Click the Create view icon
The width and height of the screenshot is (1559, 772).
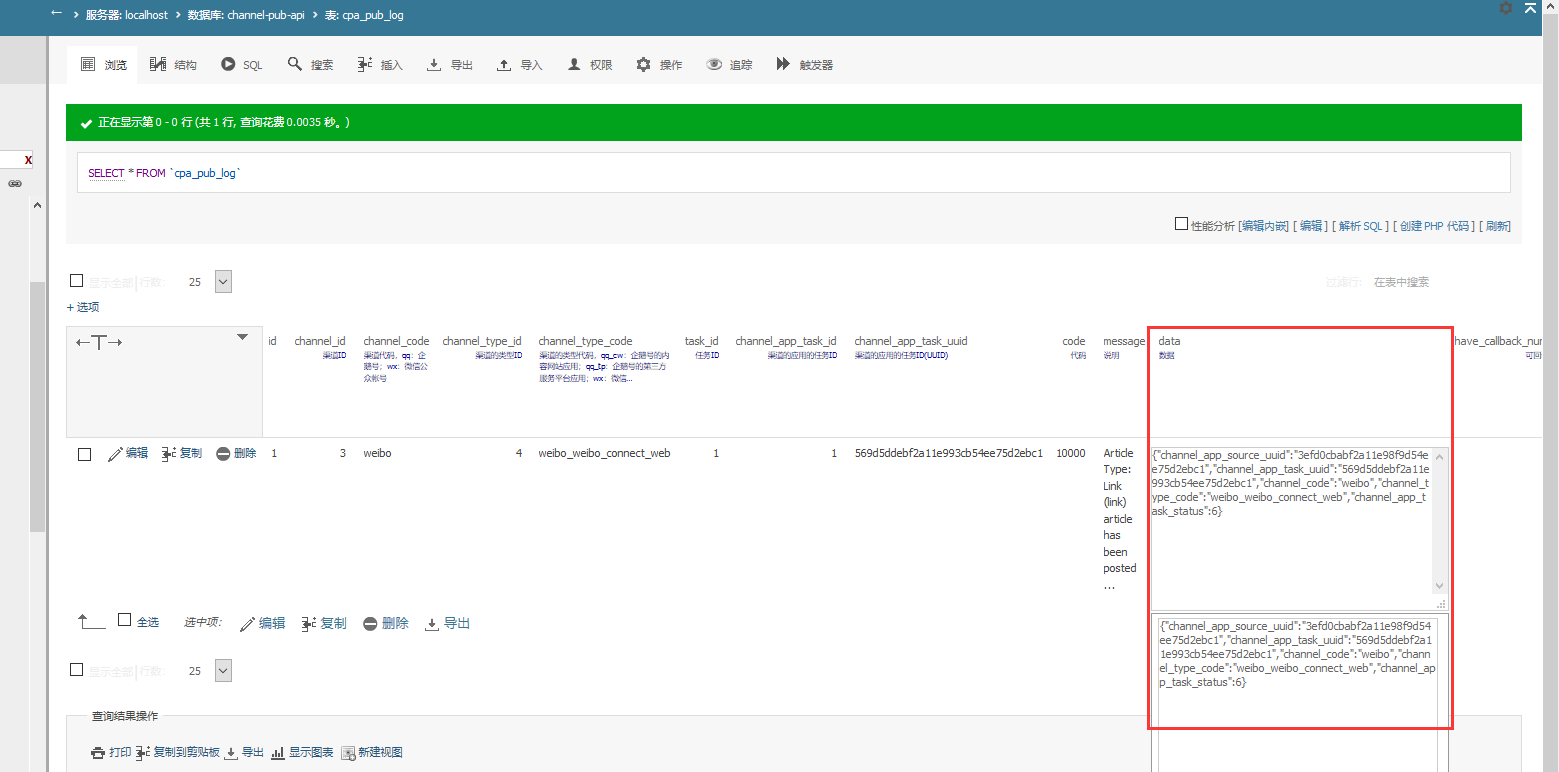[348, 753]
